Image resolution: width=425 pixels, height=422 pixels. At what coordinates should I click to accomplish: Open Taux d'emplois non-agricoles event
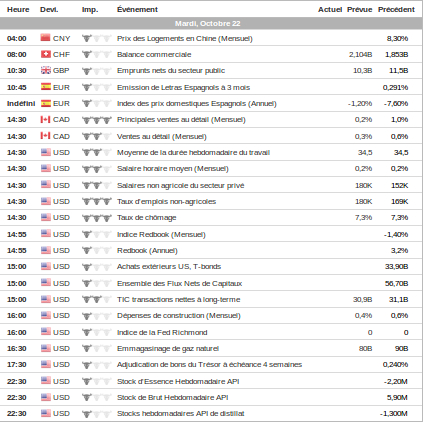click(166, 201)
